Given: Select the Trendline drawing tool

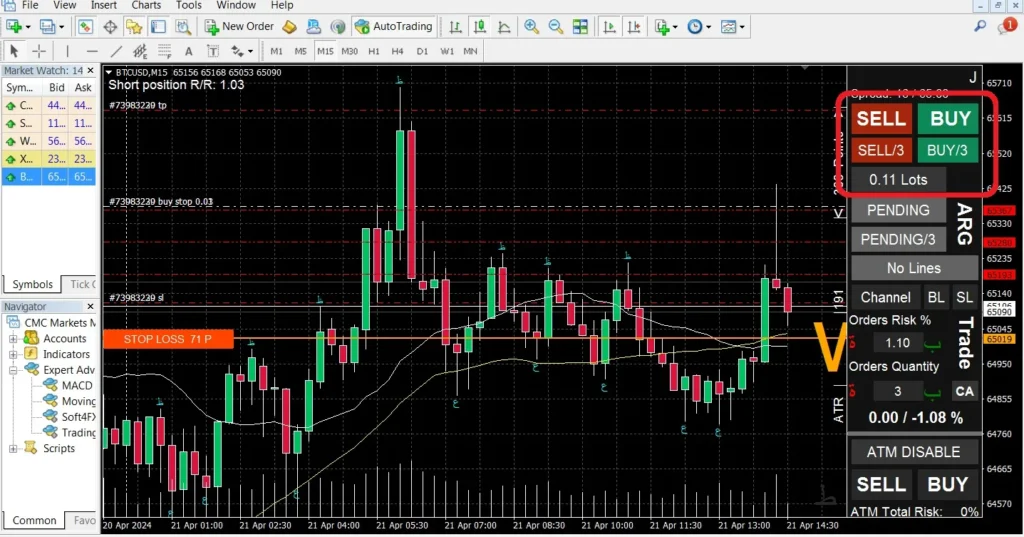Looking at the screenshot, I should pos(116,51).
